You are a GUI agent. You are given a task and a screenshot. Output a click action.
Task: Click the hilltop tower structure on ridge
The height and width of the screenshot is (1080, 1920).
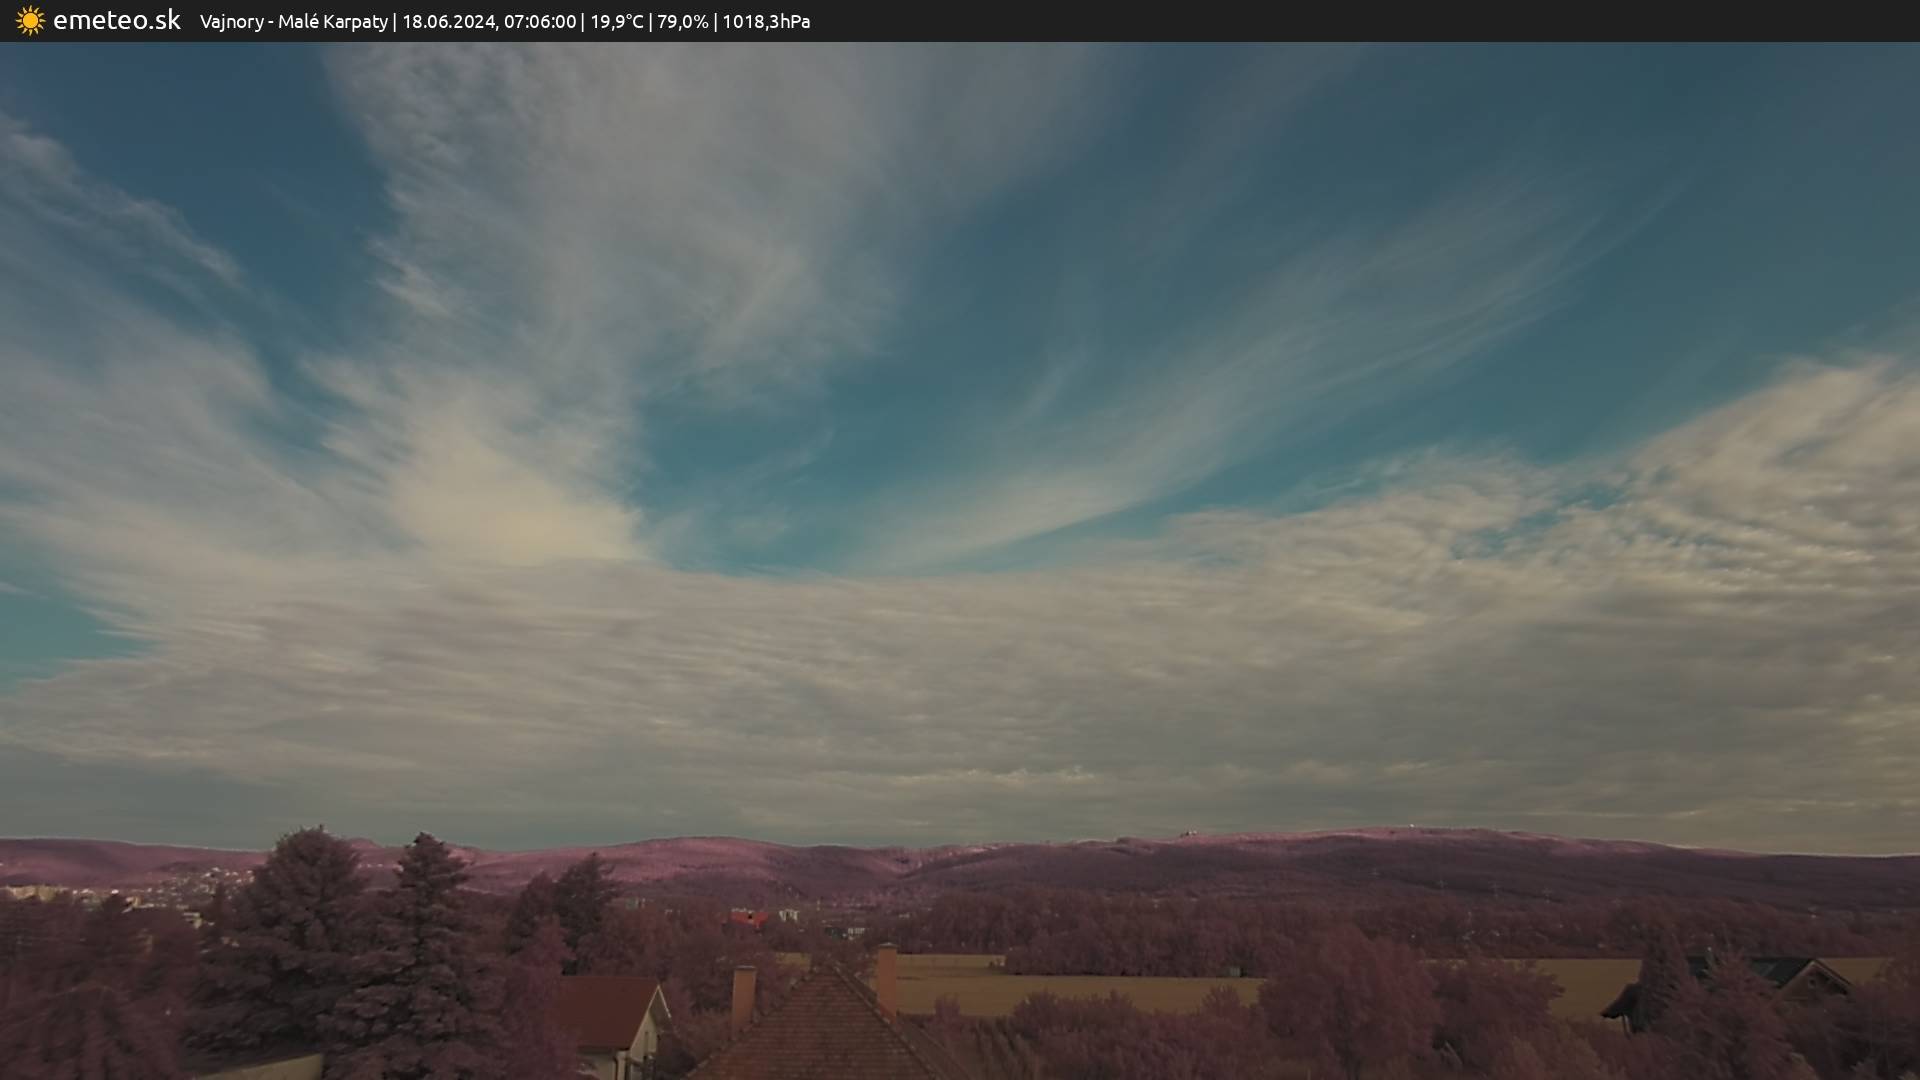[1188, 832]
